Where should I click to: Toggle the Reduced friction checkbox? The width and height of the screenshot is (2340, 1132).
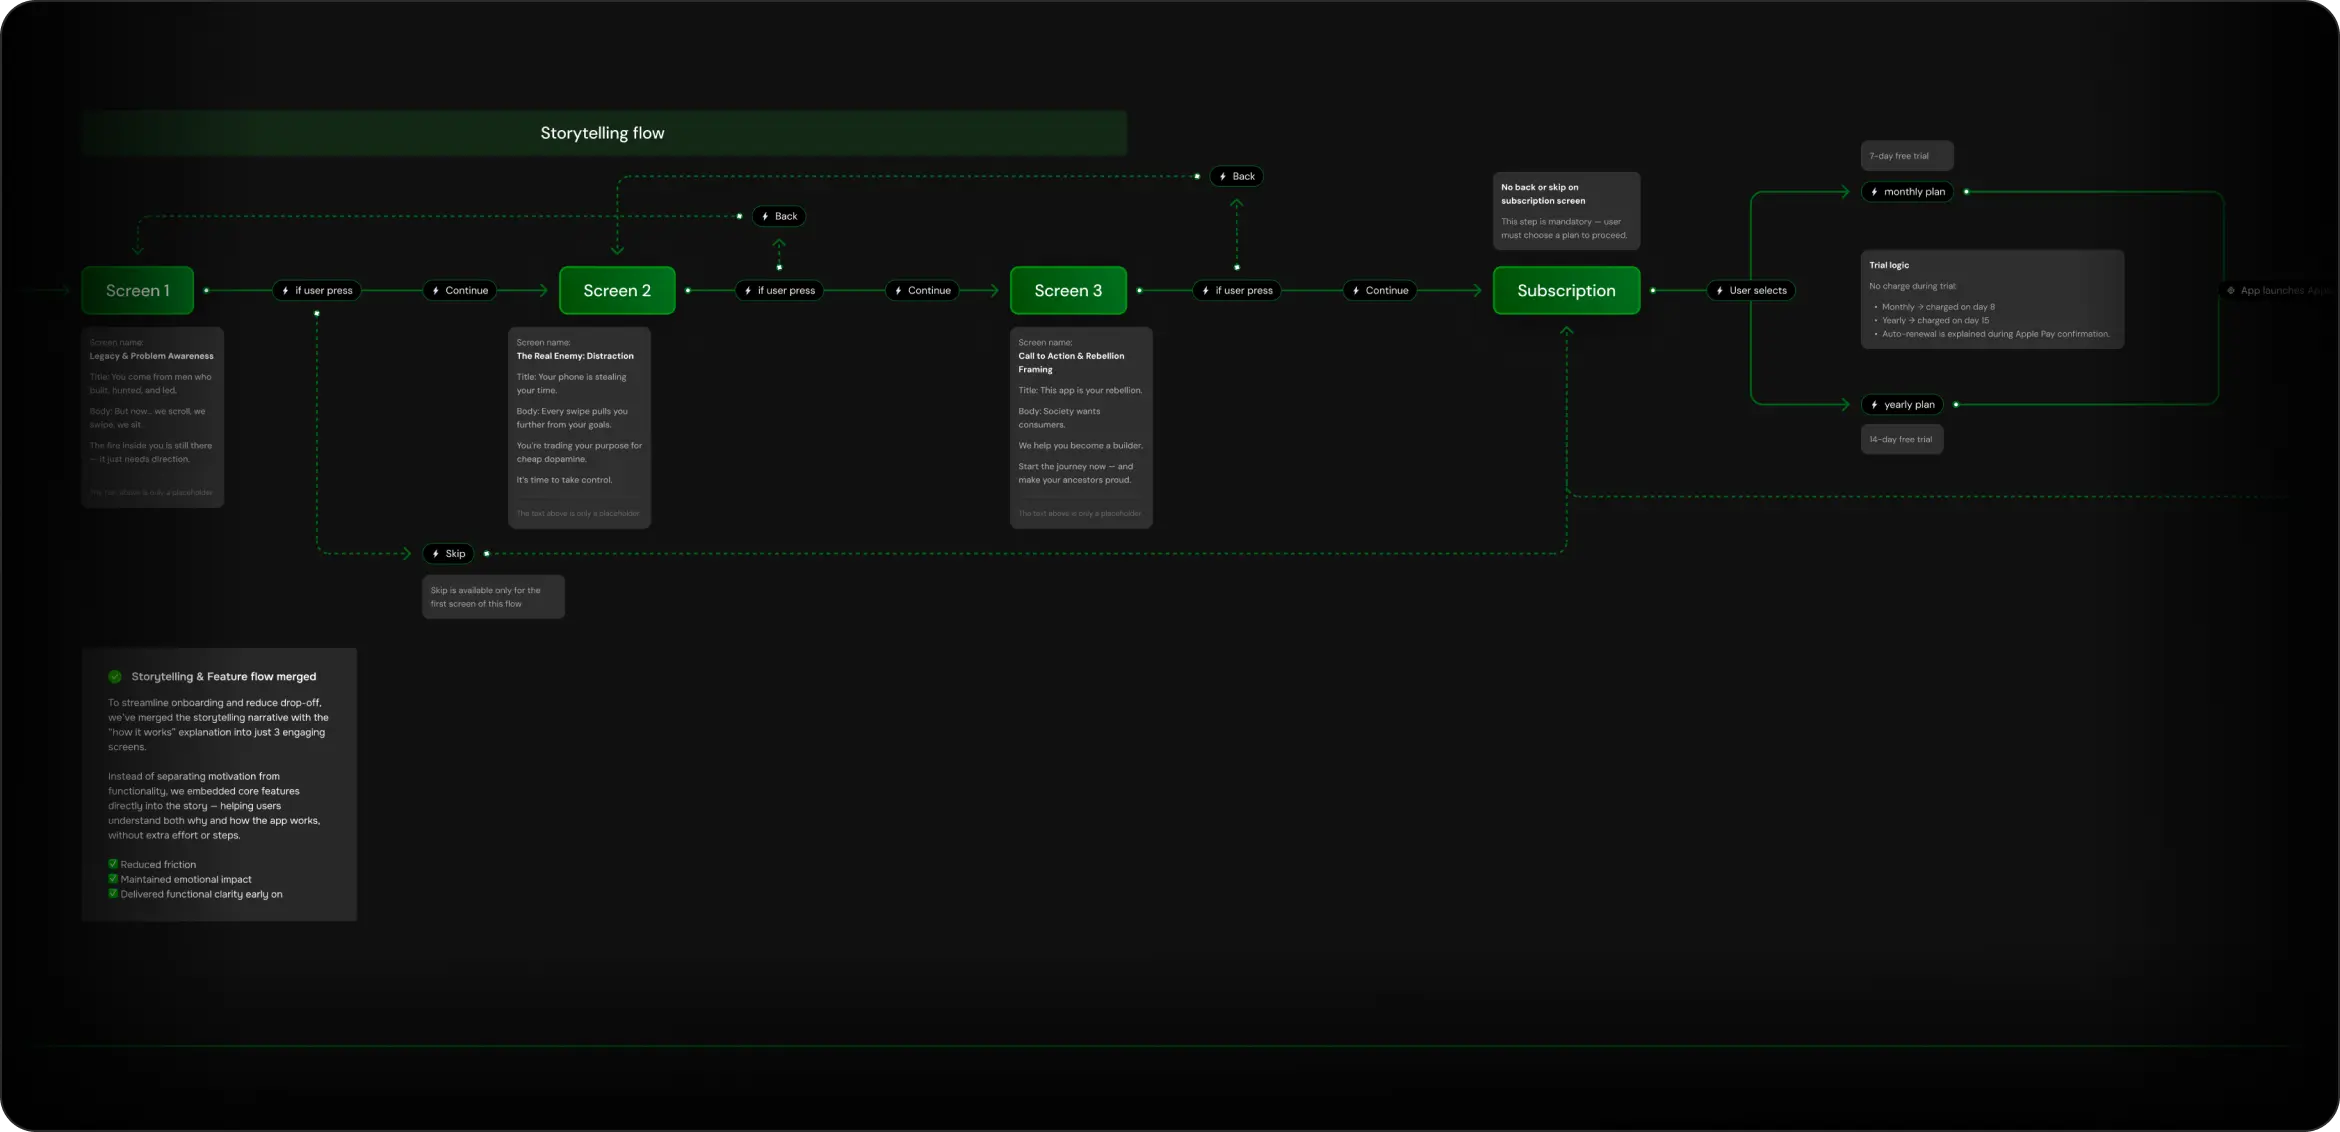(113, 864)
